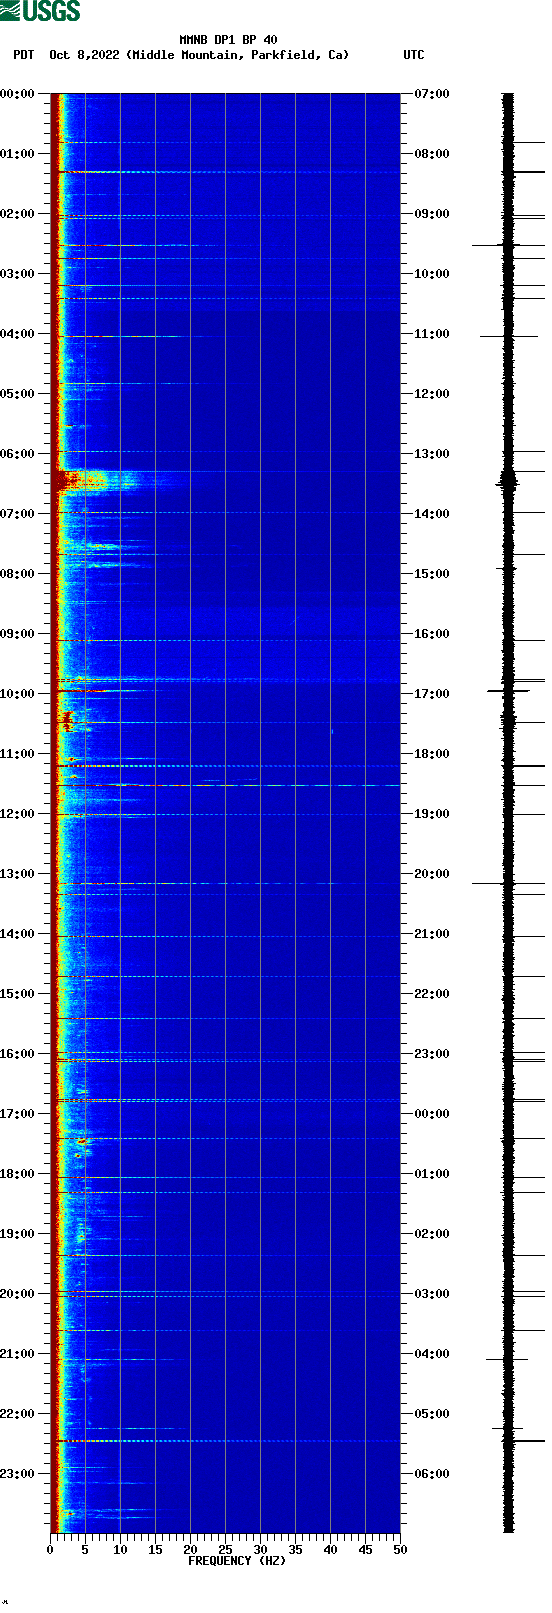The height and width of the screenshot is (1613, 552).
Task: Click '(Middle Mountain, Parkfield, Ca)' location text
Action: [238, 55]
